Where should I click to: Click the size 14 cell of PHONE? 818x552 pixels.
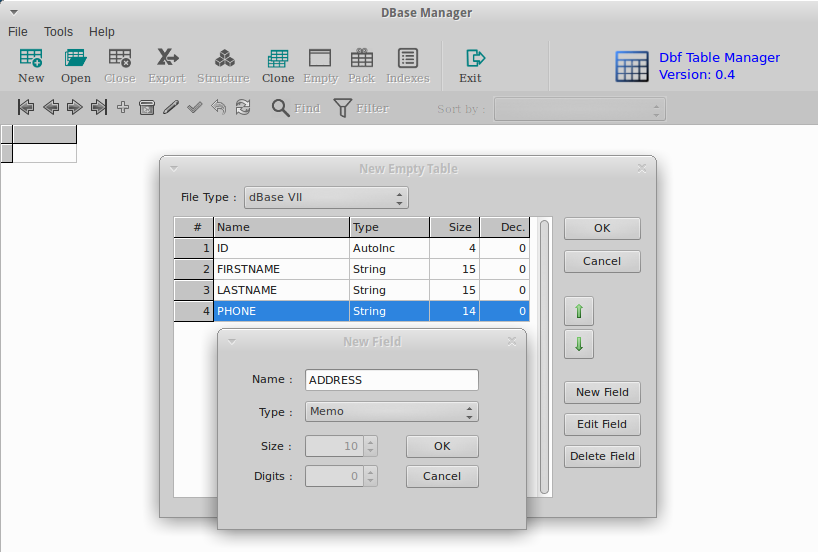pos(454,311)
